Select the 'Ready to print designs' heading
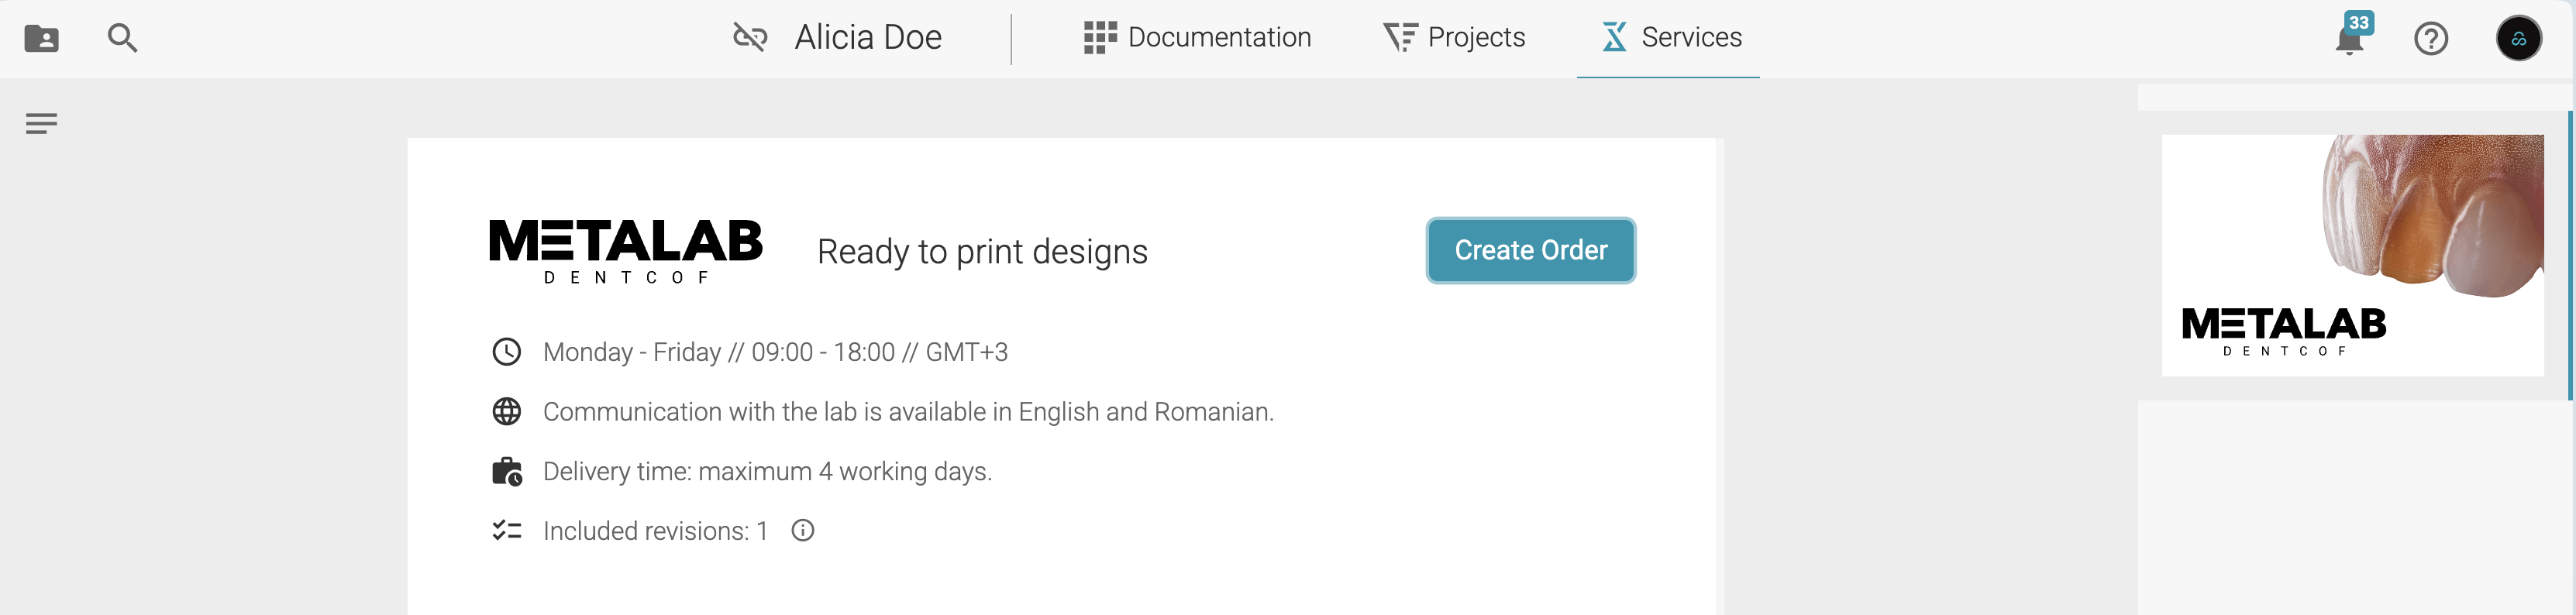 982,252
